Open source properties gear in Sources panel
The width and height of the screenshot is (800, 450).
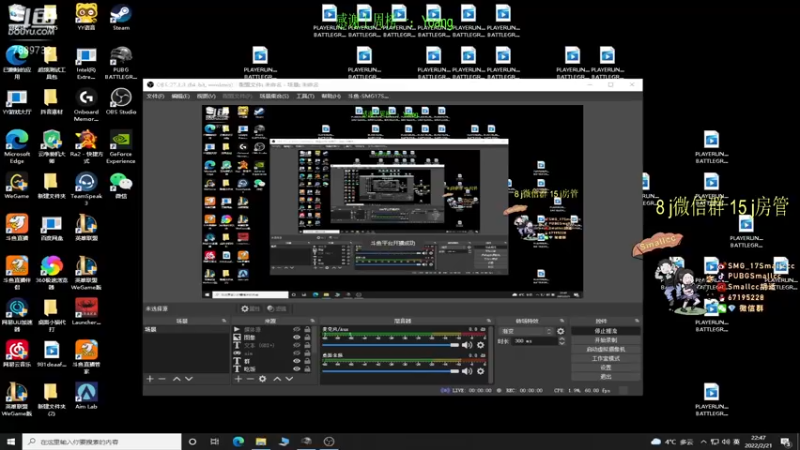(263, 379)
